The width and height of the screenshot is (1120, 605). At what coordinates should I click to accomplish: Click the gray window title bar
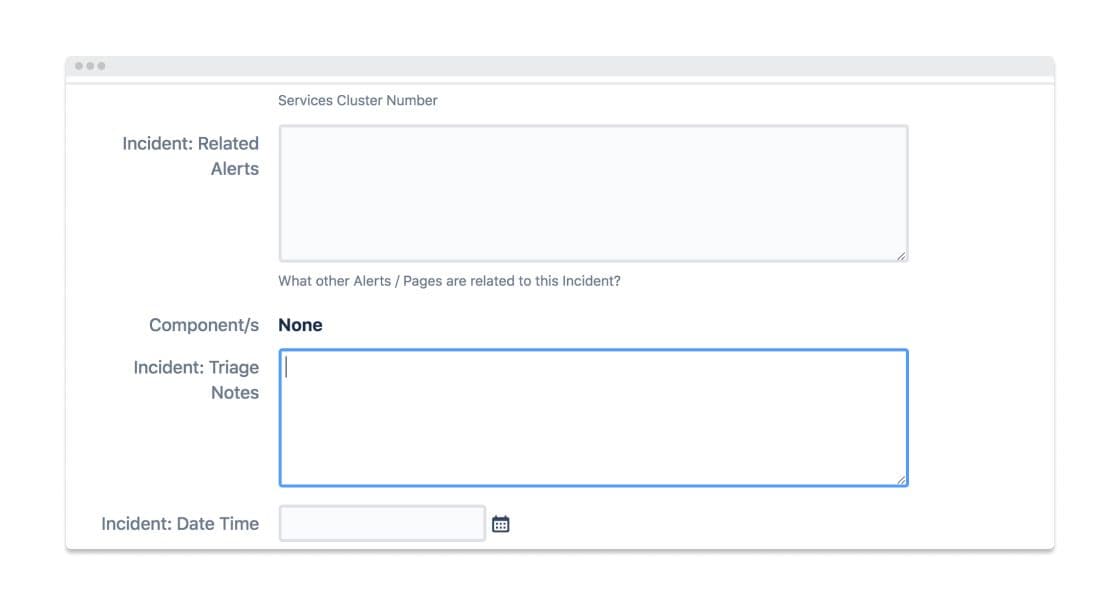tap(560, 66)
